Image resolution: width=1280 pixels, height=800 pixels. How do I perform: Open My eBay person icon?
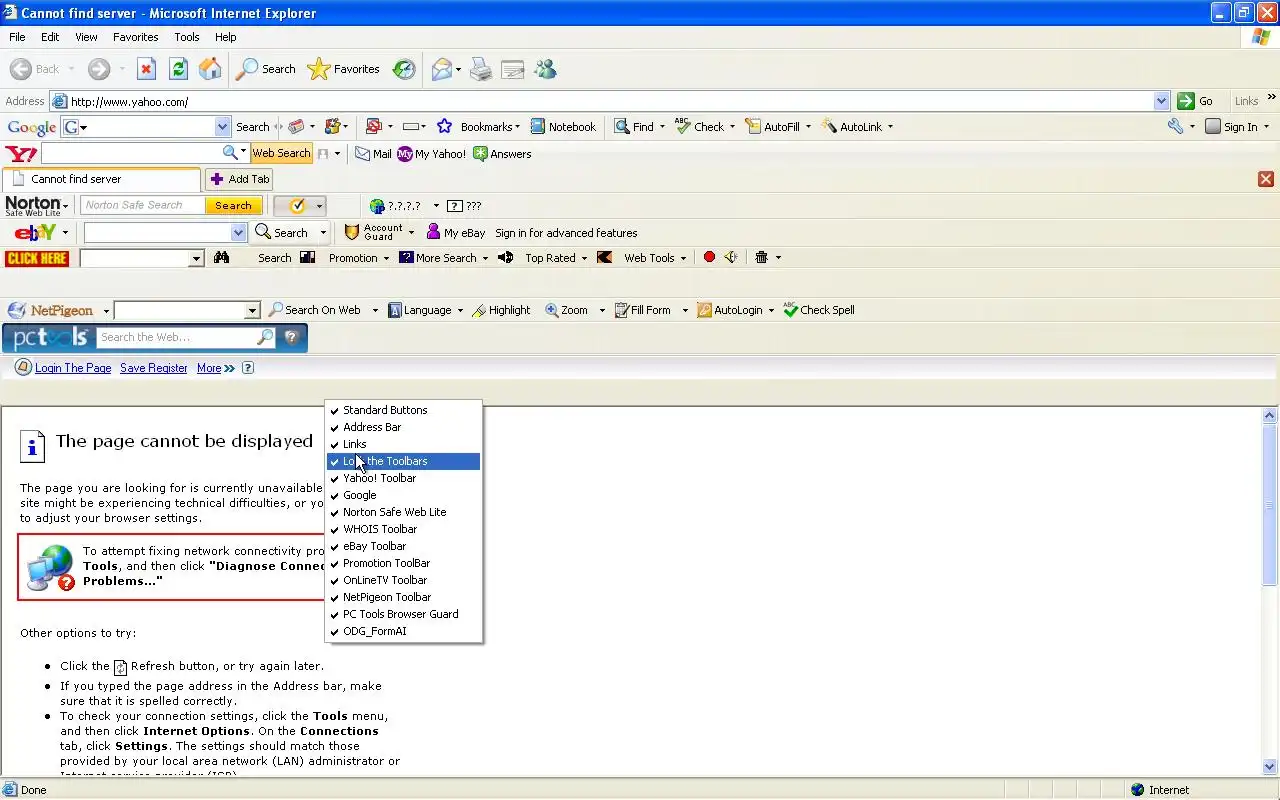[x=433, y=232]
